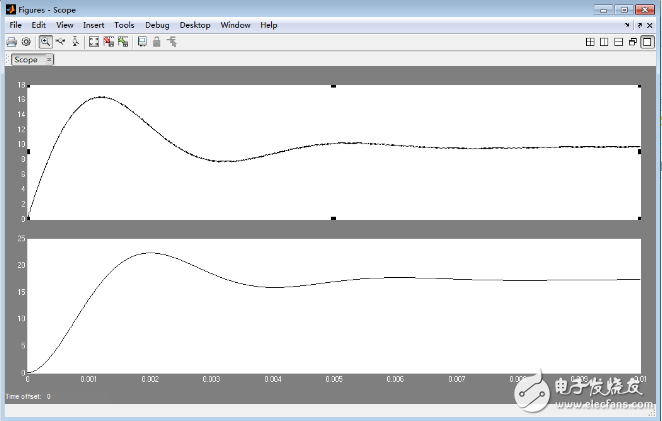This screenshot has height=421, width=662.
Task: Open the File menu
Action: (16, 25)
